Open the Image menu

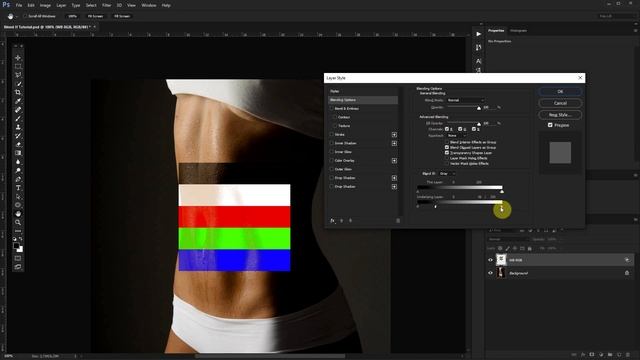click(45, 5)
